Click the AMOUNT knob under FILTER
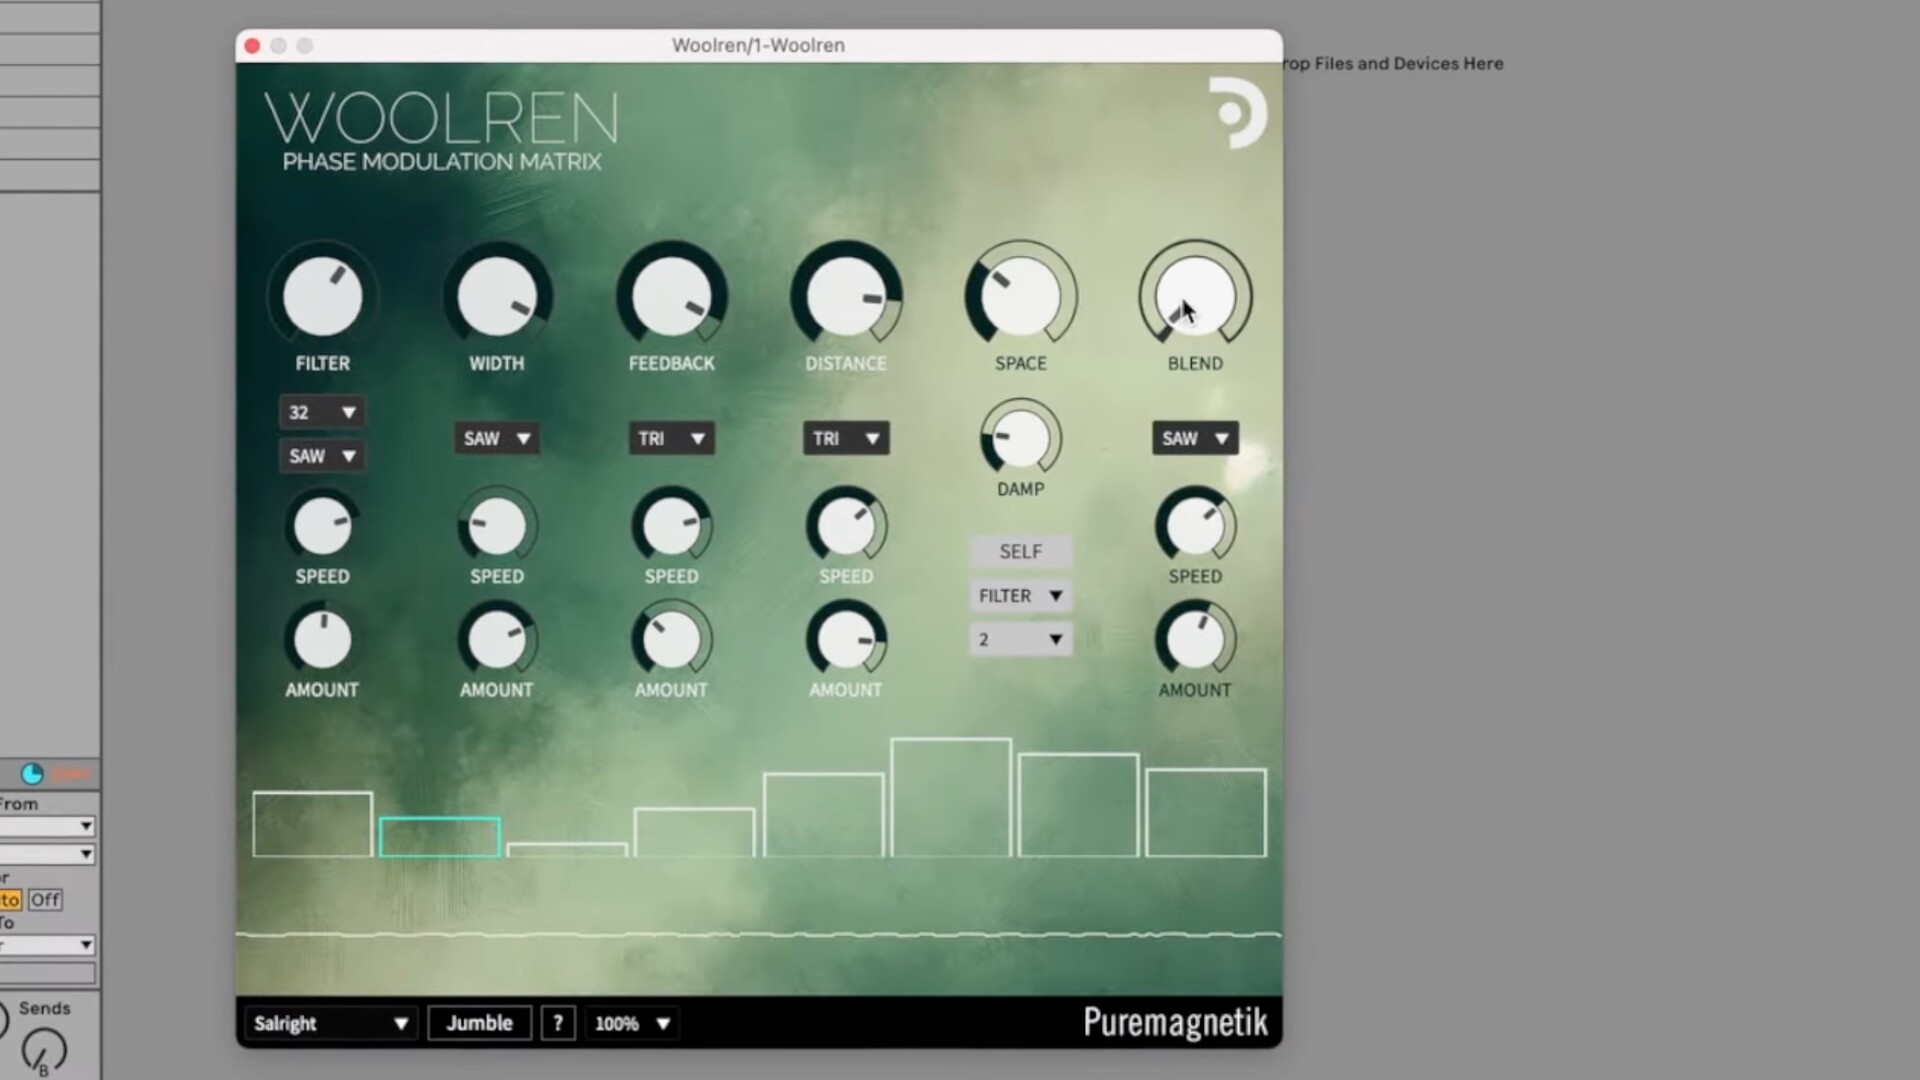Viewport: 1920px width, 1080px height. [x=322, y=639]
